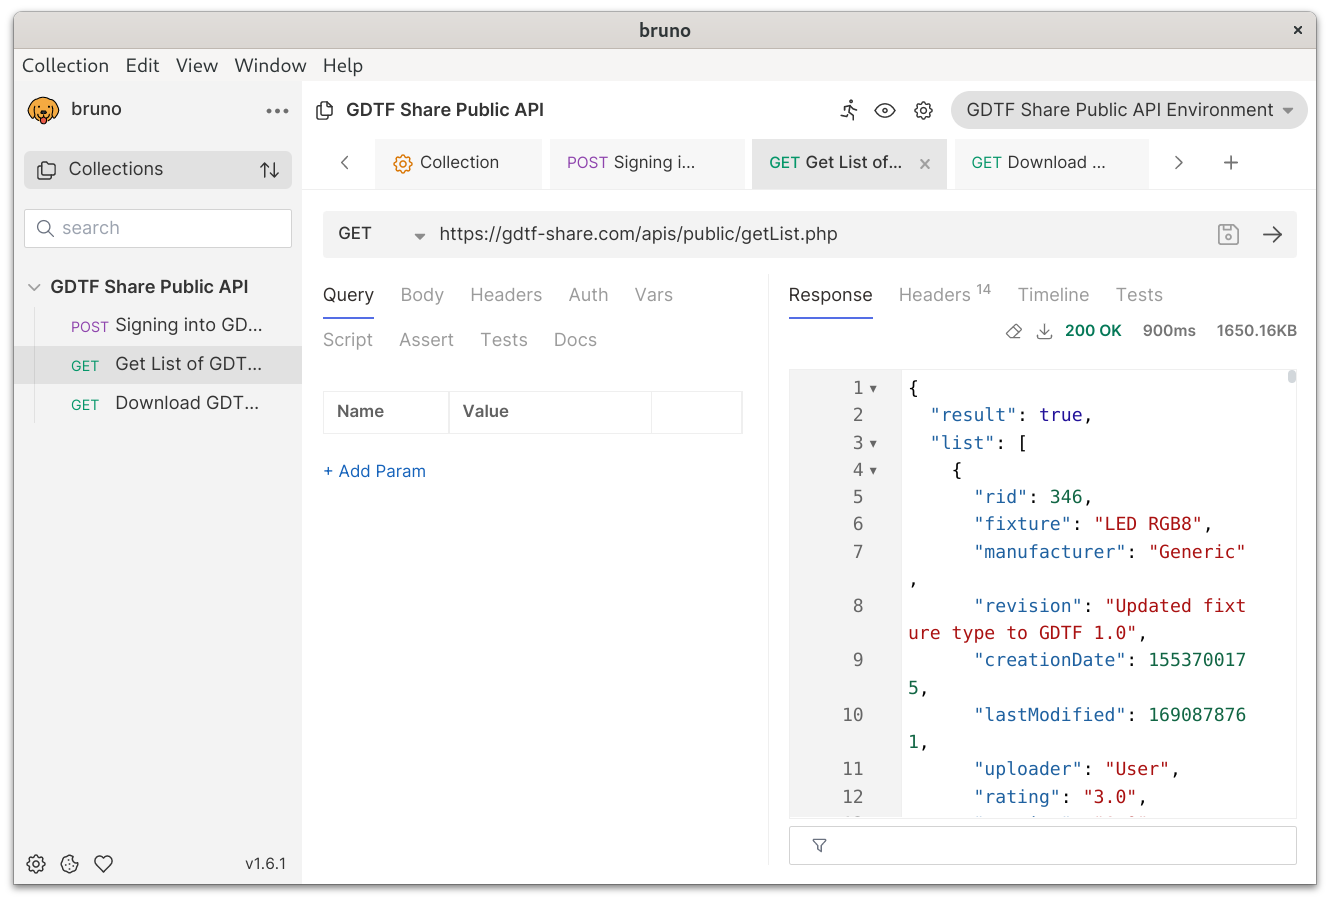Viewport: 1330px width, 901px height.
Task: Click the 200 OK status text
Action: click(x=1093, y=331)
